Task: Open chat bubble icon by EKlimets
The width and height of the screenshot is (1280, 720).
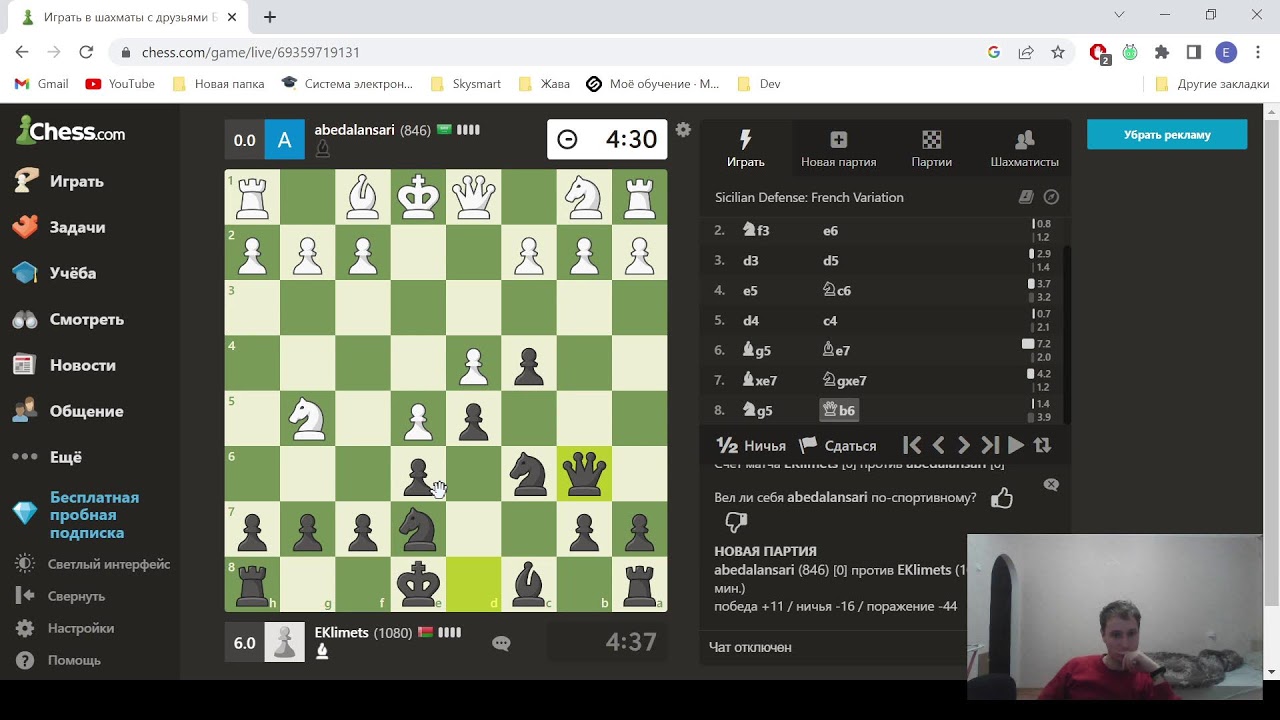Action: tap(501, 643)
